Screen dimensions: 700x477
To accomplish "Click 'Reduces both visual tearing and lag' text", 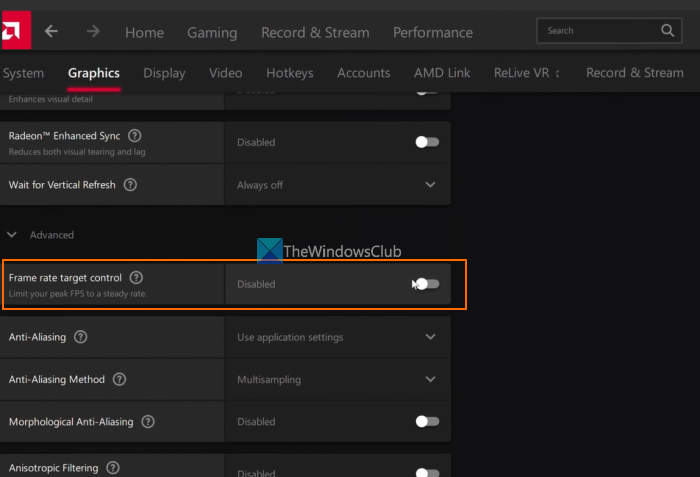I will tap(77, 152).
